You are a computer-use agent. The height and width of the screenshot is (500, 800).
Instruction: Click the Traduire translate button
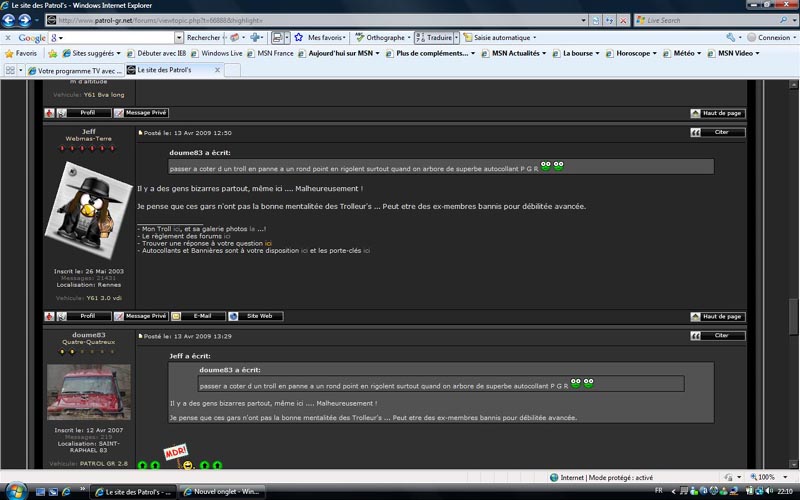(x=434, y=38)
